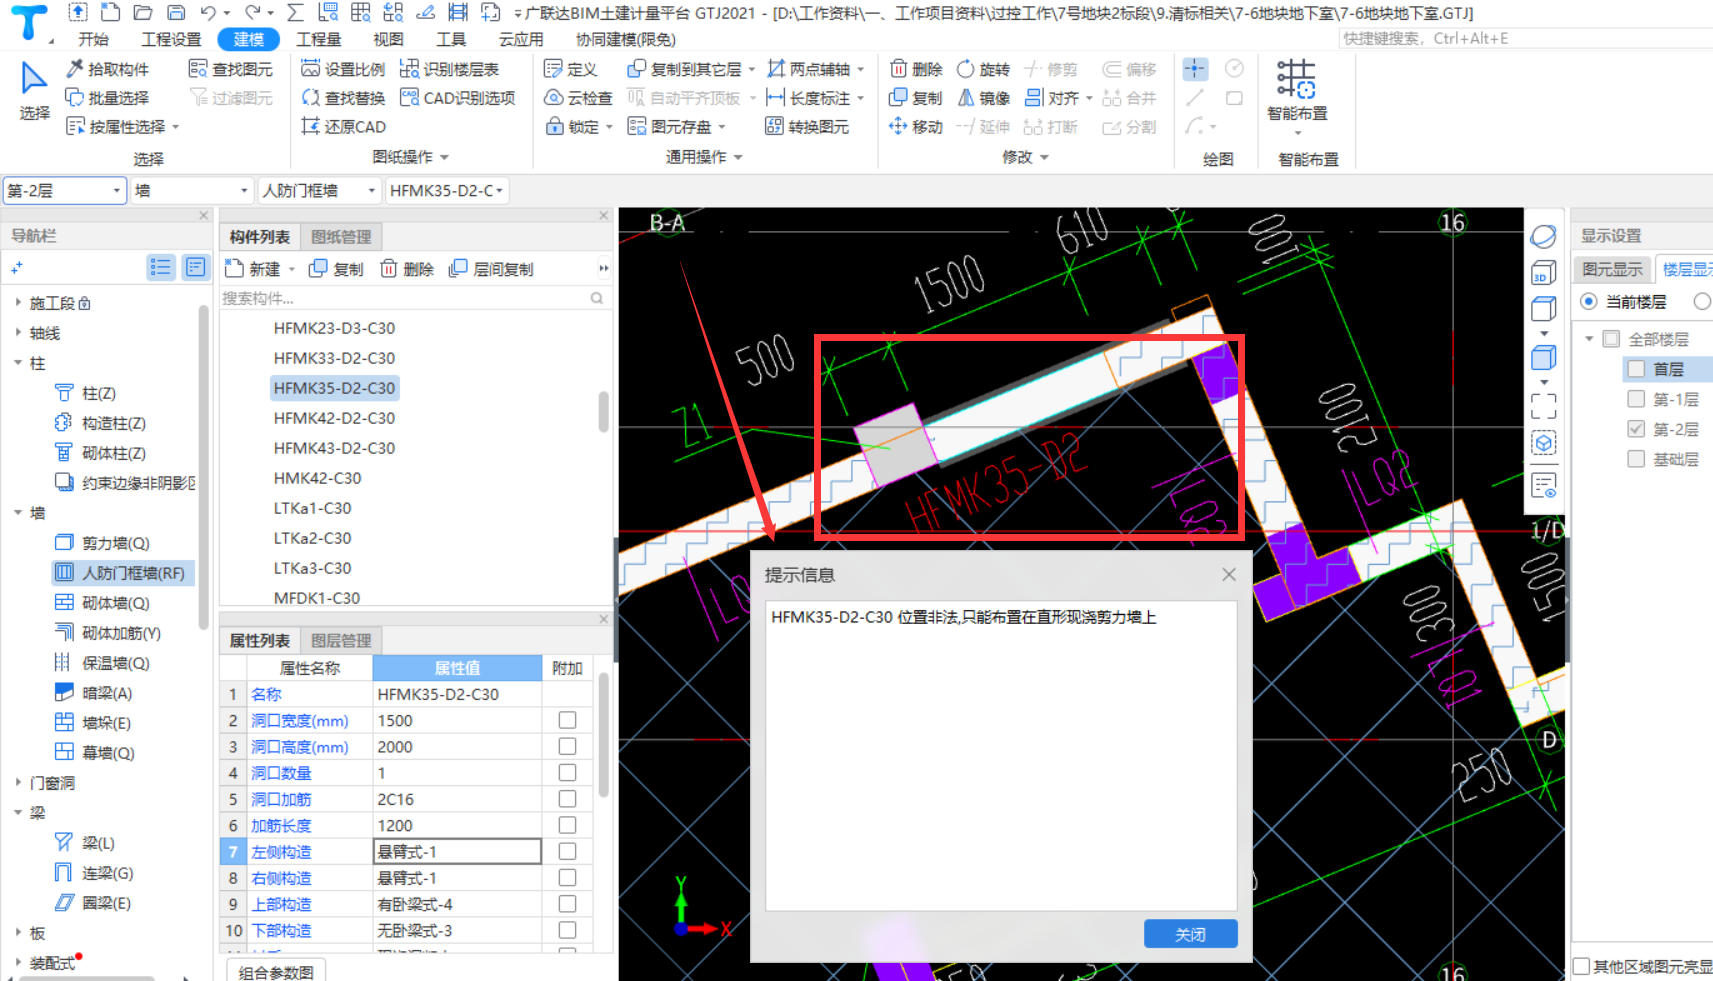Click the fullscreen frame icon in canvas sidebar
Image resolution: width=1713 pixels, height=981 pixels.
pos(1543,405)
